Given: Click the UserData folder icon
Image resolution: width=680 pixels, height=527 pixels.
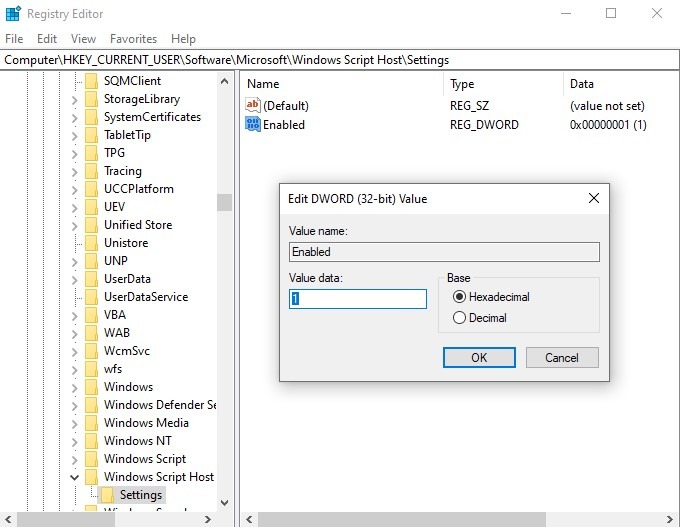Looking at the screenshot, I should pyautogui.click(x=91, y=278).
